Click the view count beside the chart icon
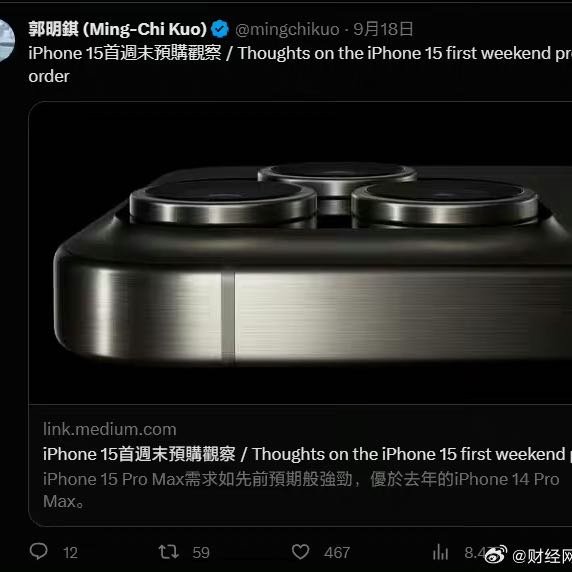Screen dimensions: 572x572 coord(474,553)
